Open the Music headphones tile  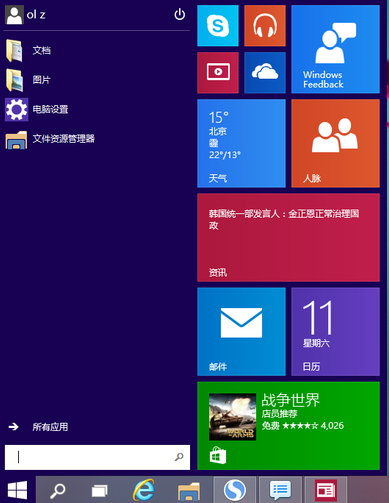click(265, 26)
